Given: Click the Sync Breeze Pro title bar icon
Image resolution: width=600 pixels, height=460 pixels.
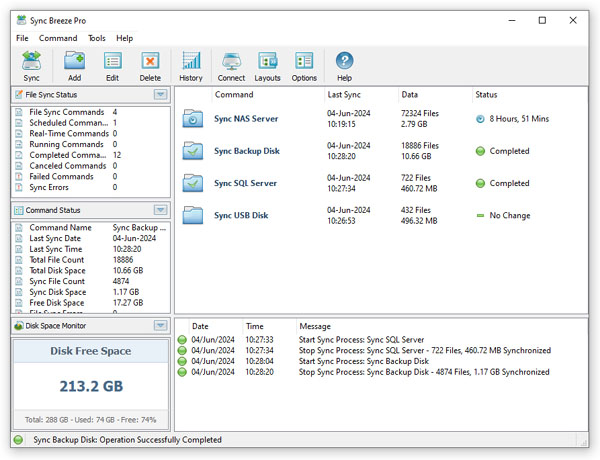Looking at the screenshot, I should coord(21,20).
